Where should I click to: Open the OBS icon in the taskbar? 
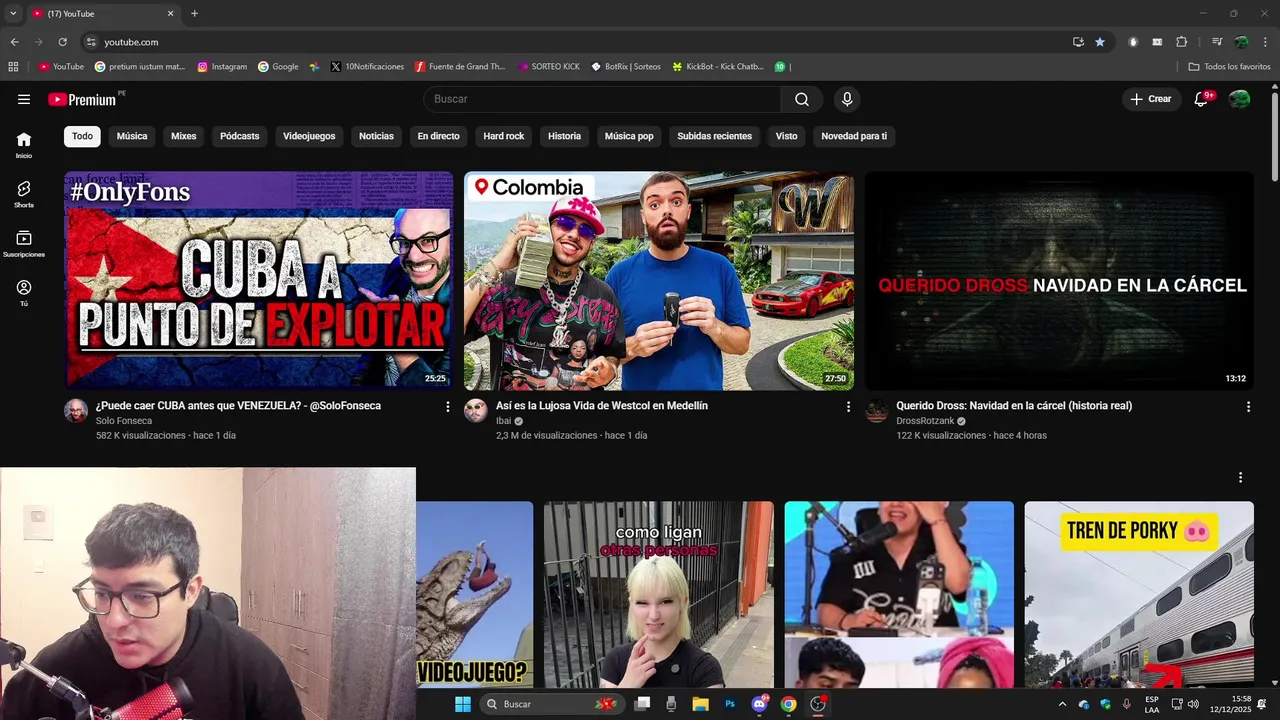tap(818, 704)
